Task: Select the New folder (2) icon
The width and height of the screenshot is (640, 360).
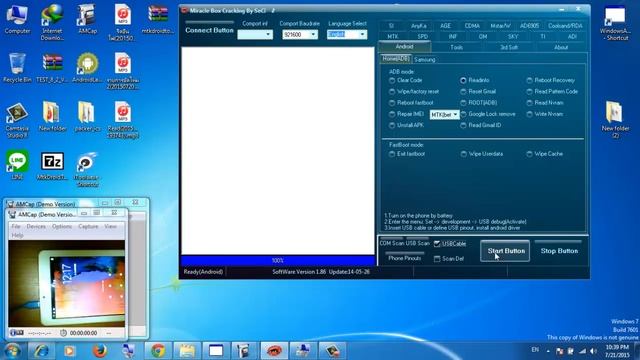Action: (x=615, y=119)
